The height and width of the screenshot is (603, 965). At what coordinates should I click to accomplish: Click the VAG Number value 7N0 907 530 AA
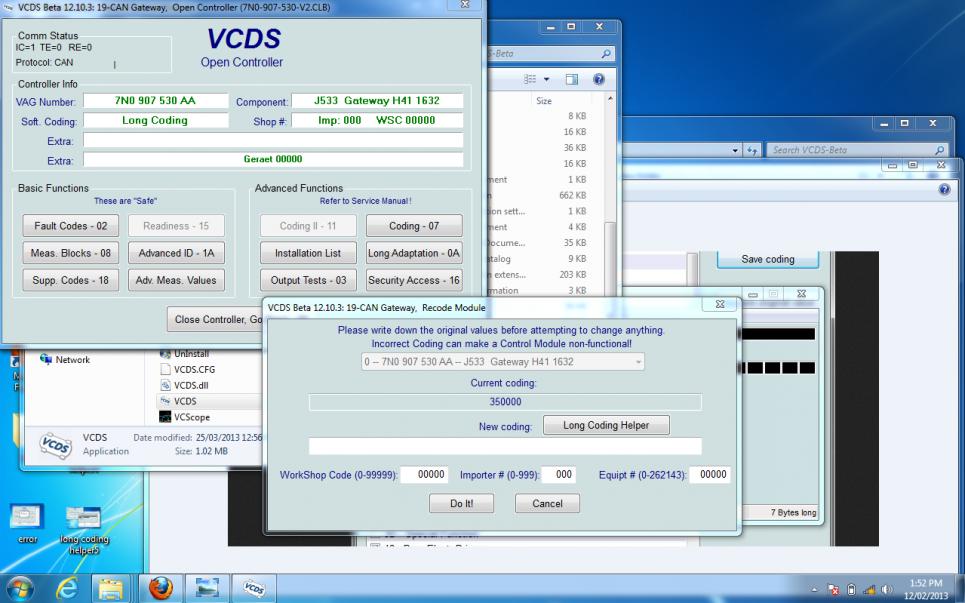click(156, 100)
